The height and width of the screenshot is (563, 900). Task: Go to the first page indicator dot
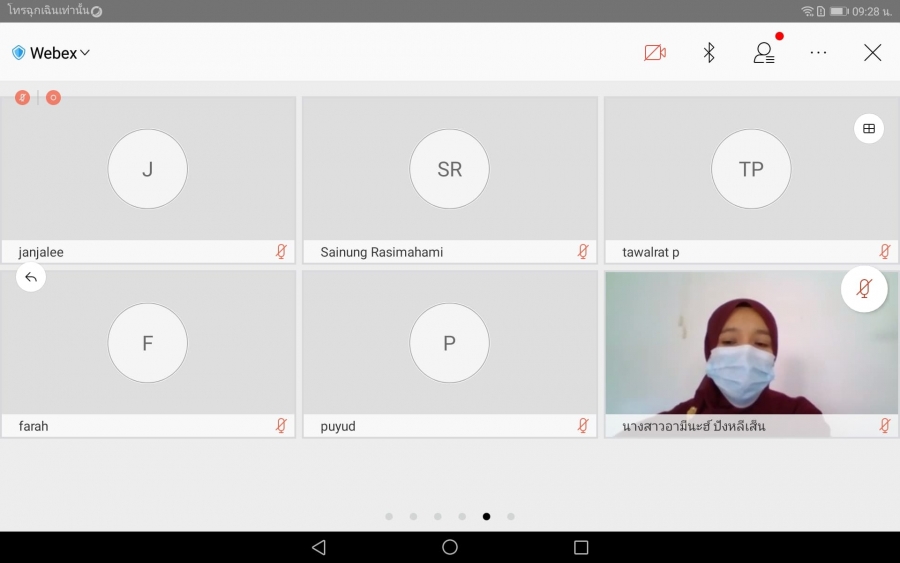[x=389, y=517]
